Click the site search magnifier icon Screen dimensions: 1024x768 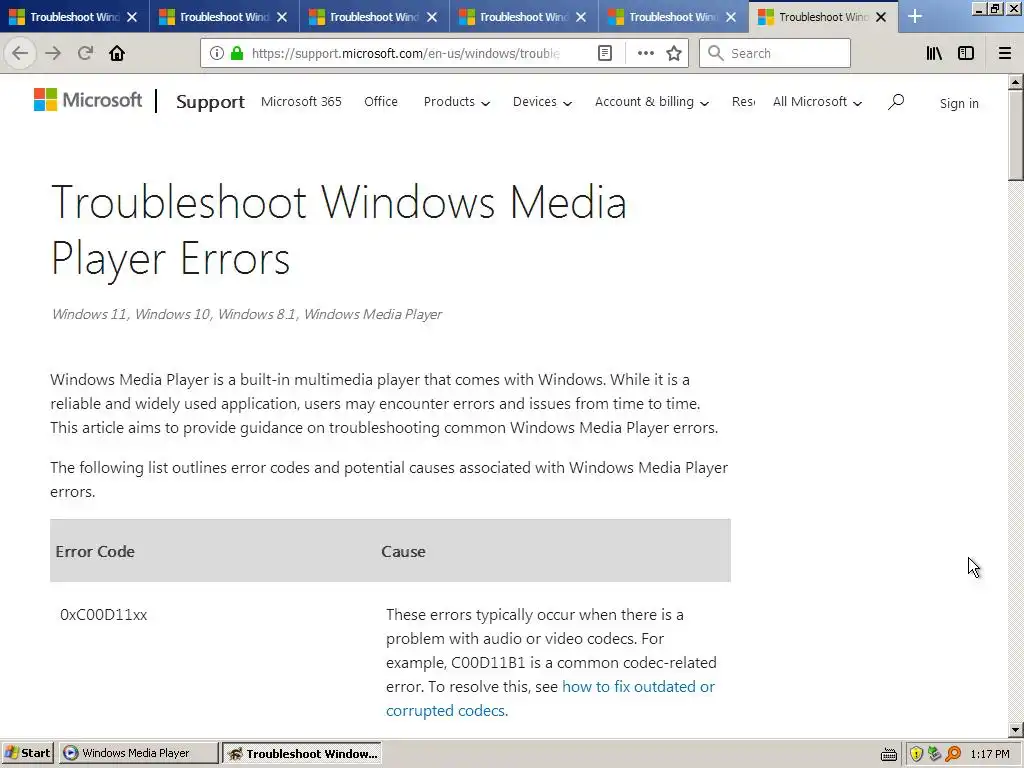pos(896,101)
